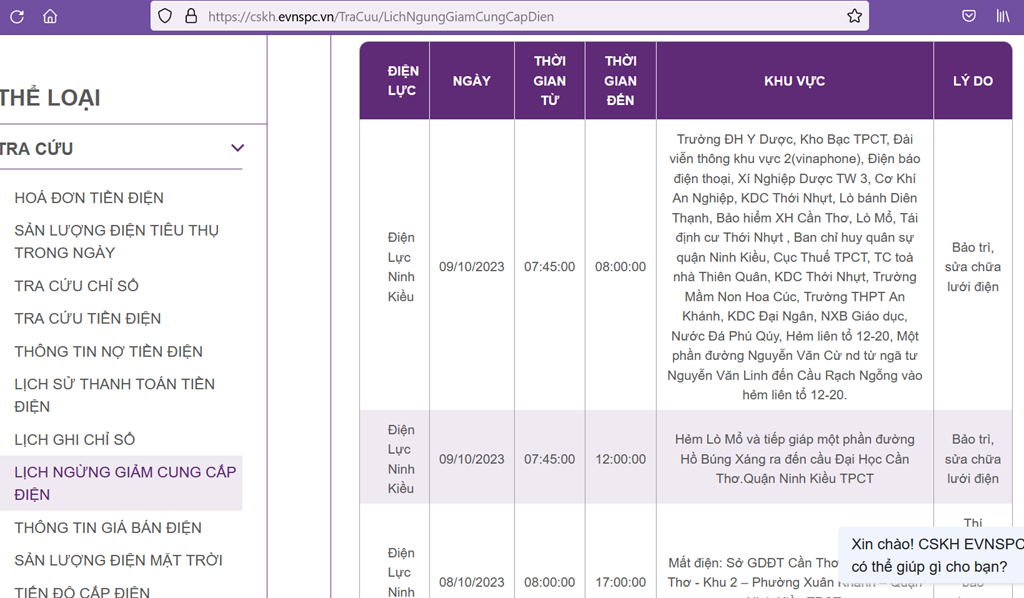1024x598 pixels.
Task: Open LỊCH SỬ THANH TOÁN TIỀN ĐIỆN
Action: tap(115, 395)
